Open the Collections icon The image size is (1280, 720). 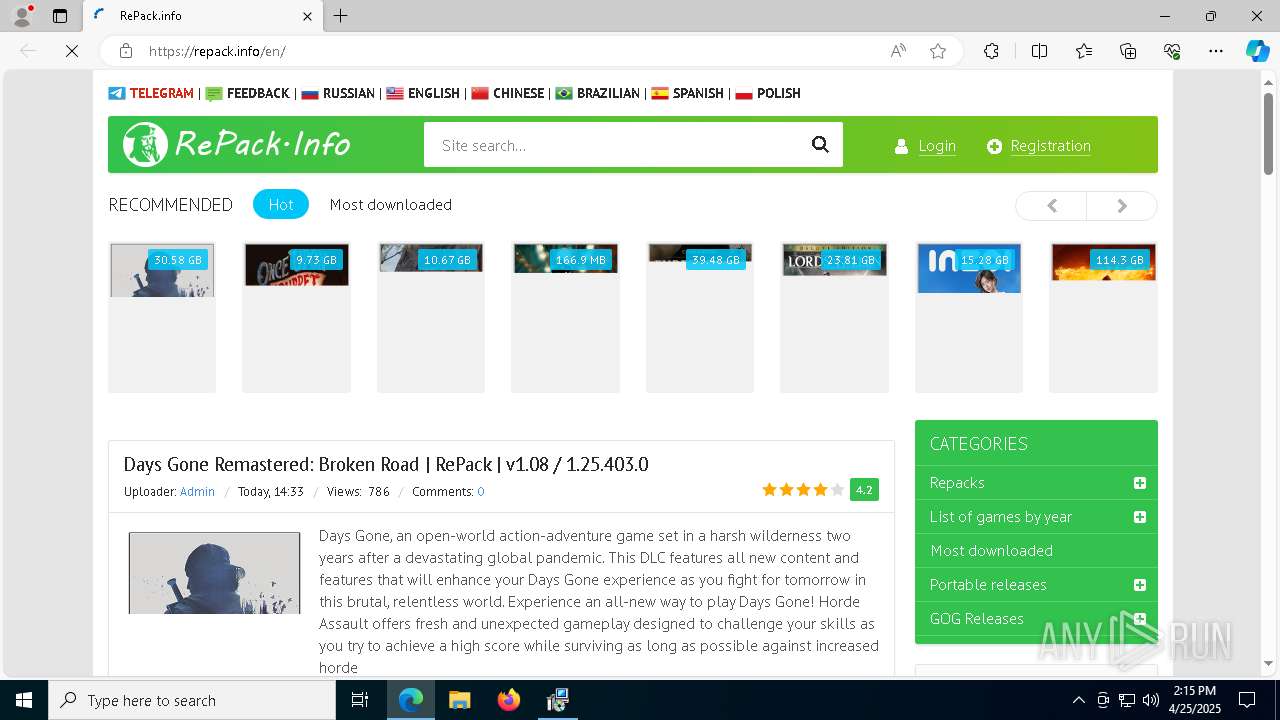point(1128,51)
